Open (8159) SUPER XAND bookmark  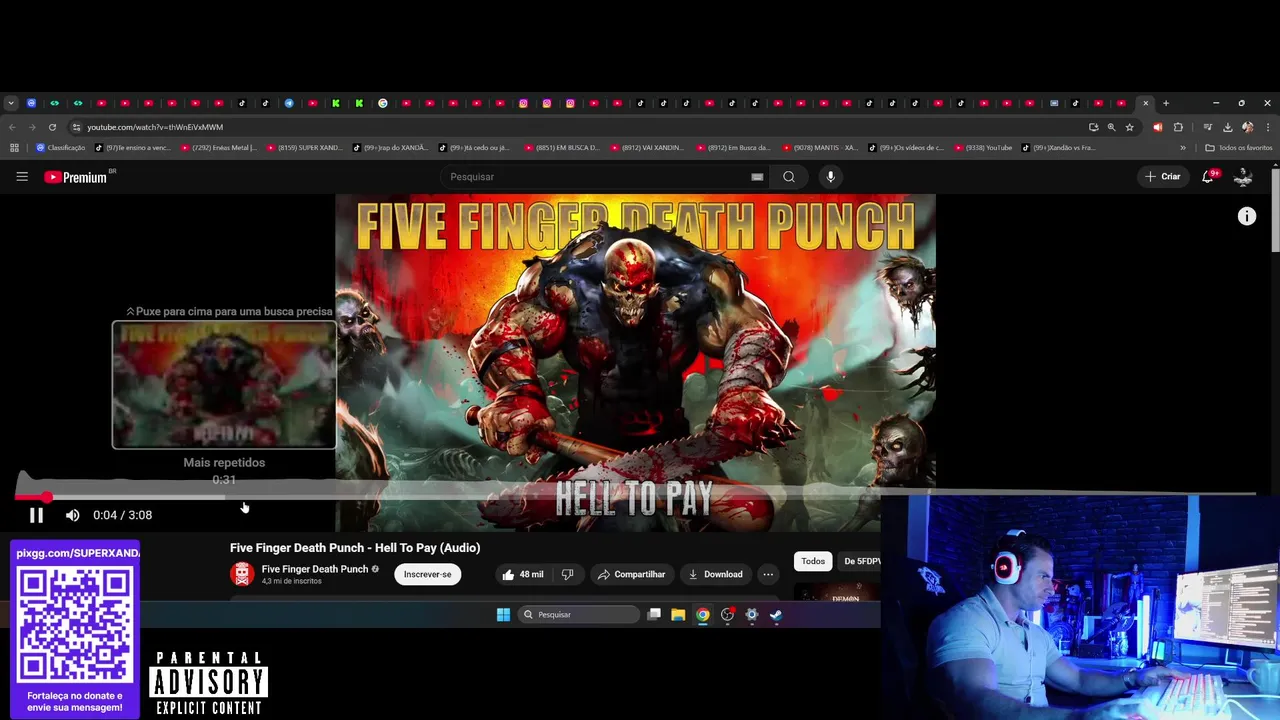click(x=304, y=148)
